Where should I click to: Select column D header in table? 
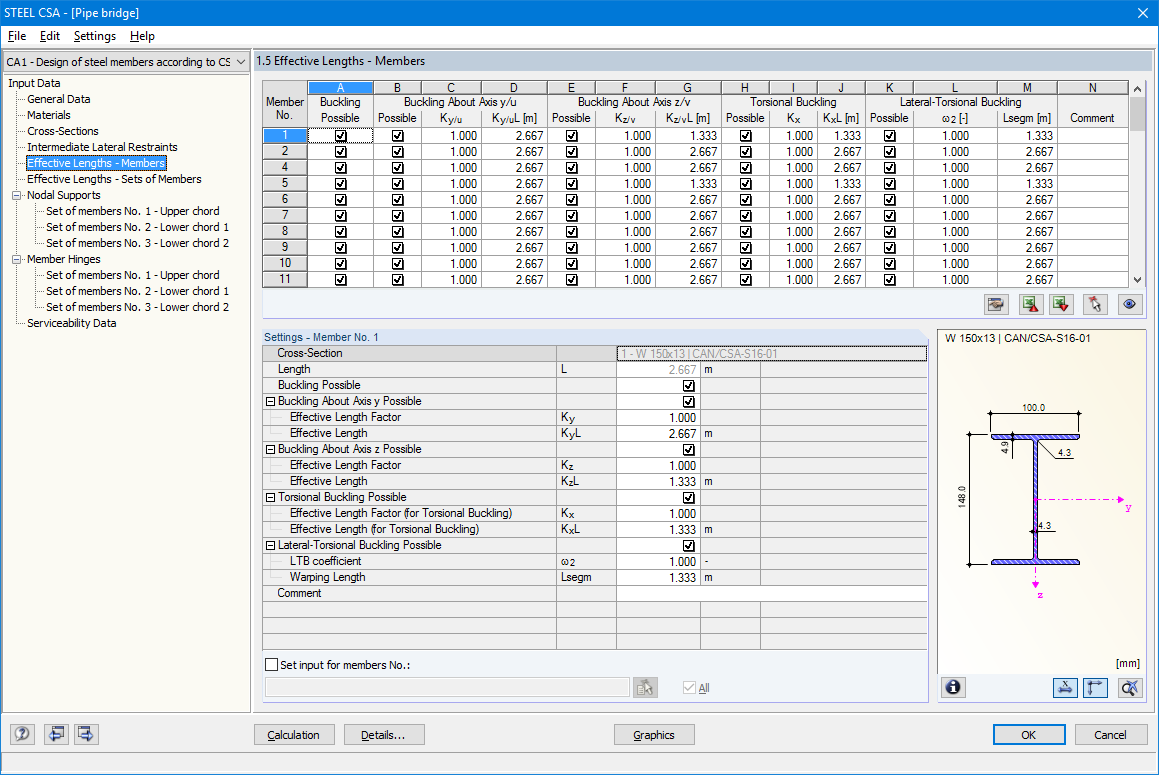514,88
